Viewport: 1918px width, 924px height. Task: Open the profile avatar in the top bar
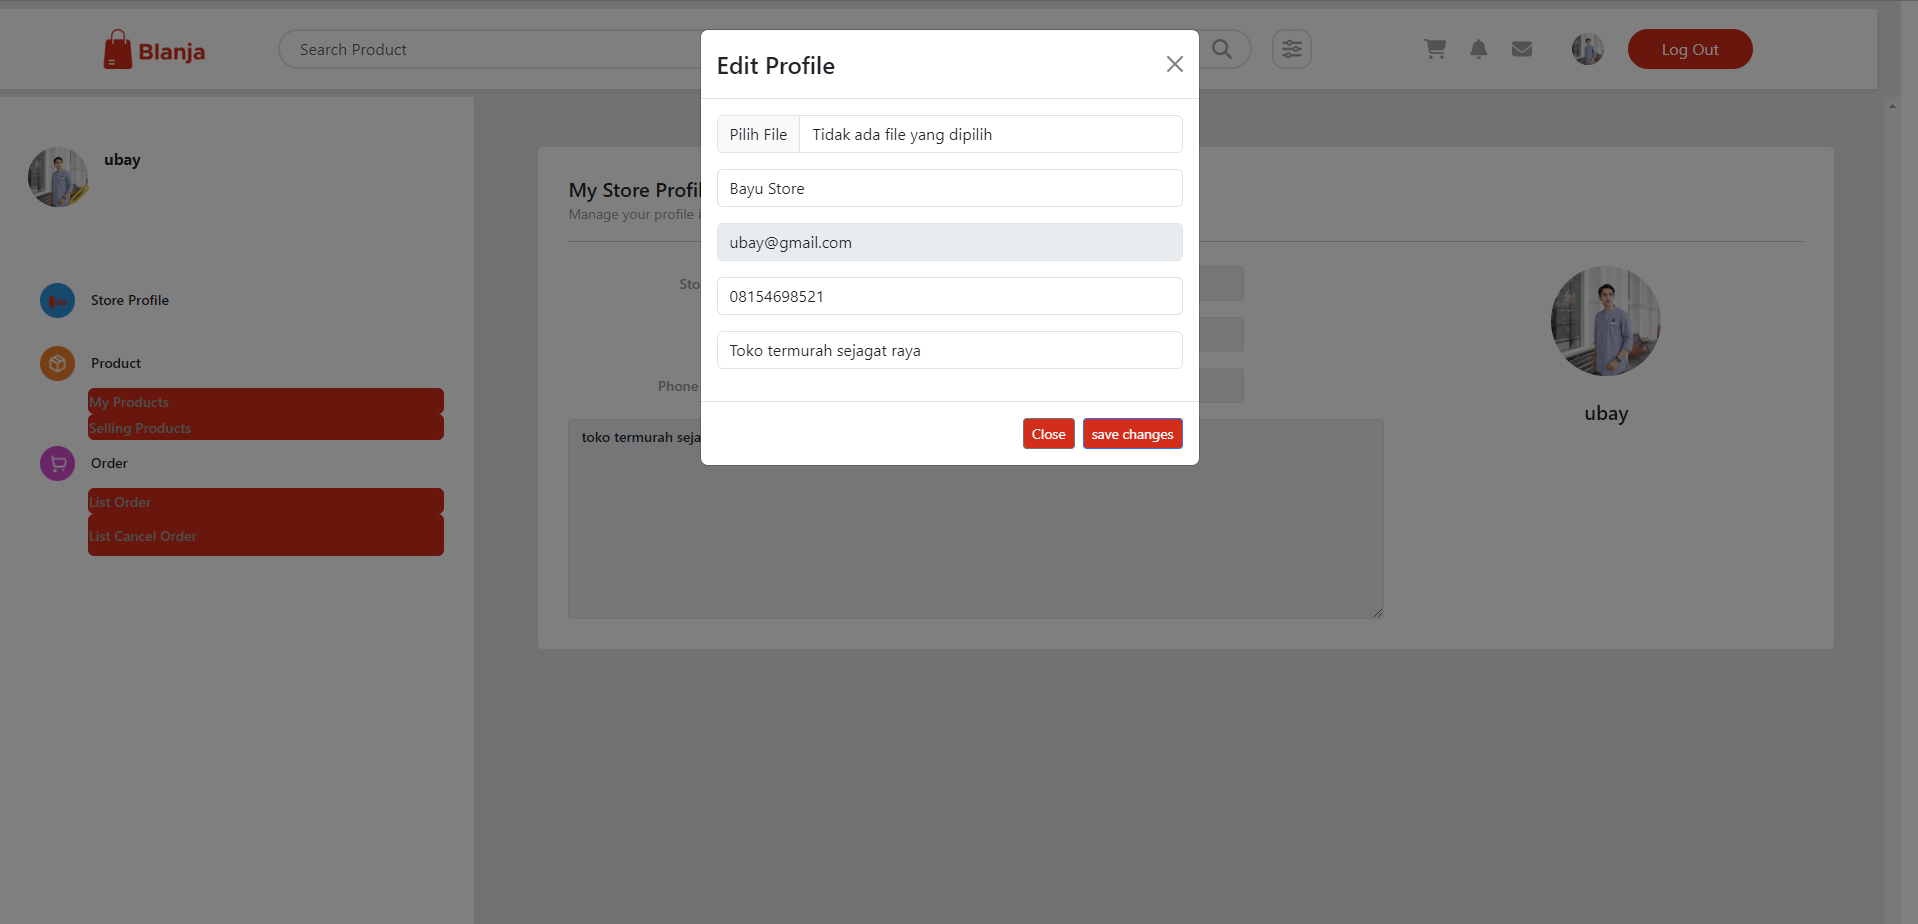click(x=1587, y=48)
